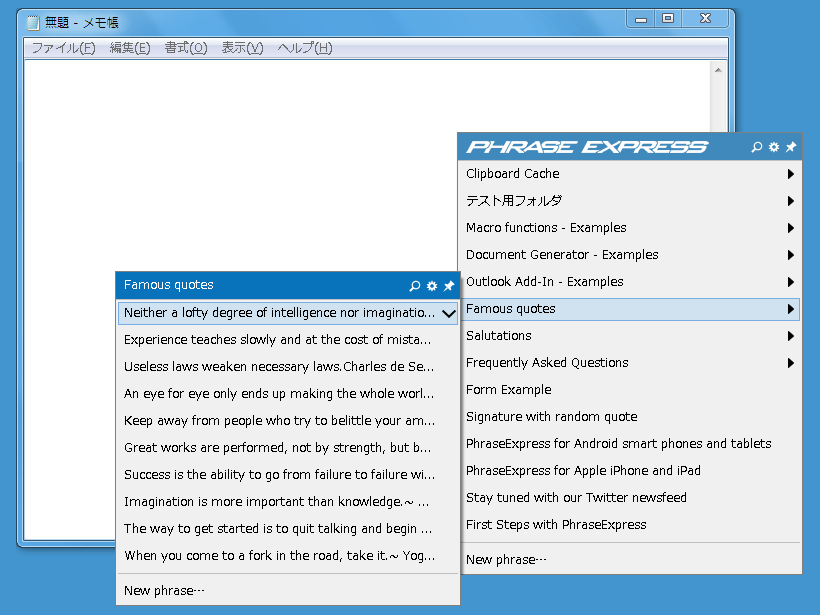Open settings gear in PhraseExpress header
The height and width of the screenshot is (615, 820).
pyautogui.click(x=774, y=147)
